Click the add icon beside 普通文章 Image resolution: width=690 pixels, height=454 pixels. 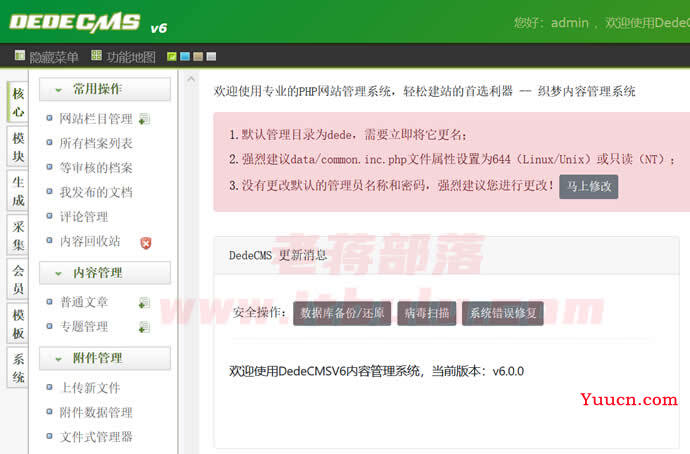coord(144,303)
